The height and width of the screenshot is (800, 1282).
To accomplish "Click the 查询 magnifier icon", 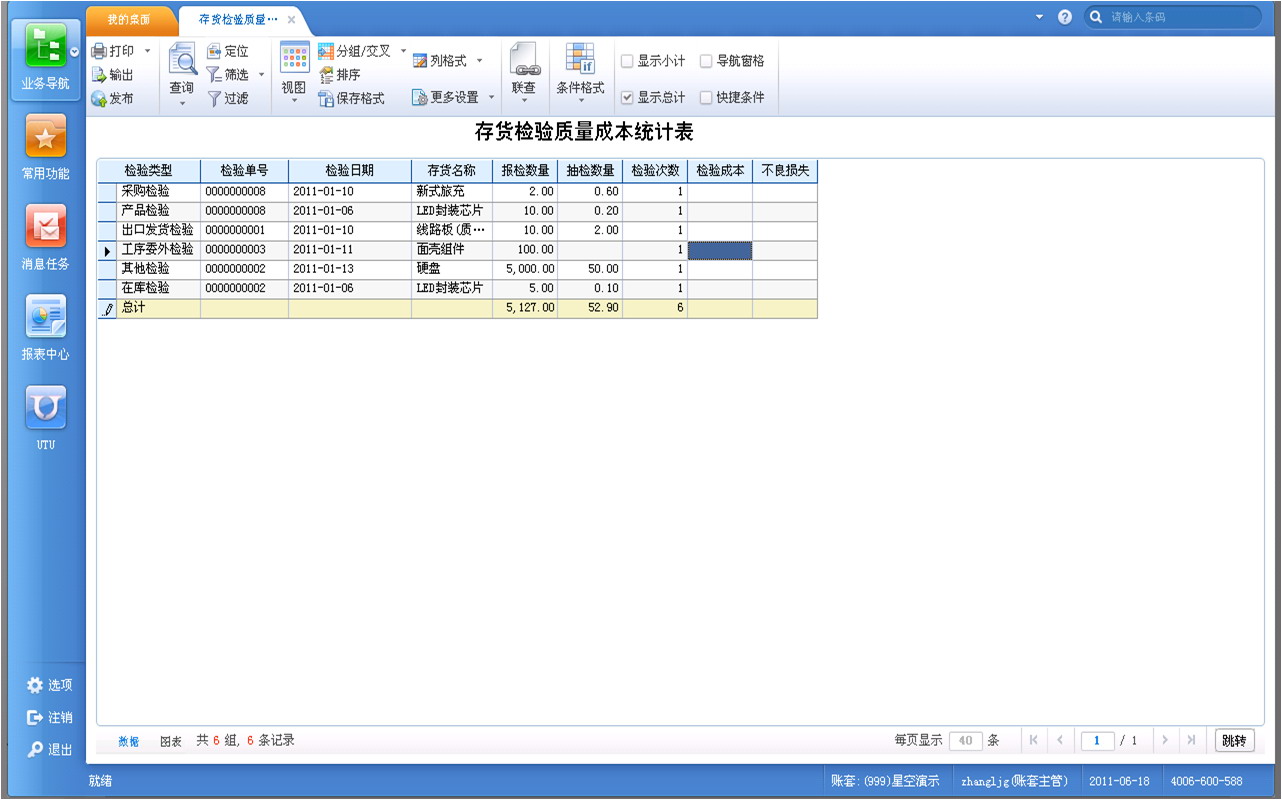I will (182, 59).
